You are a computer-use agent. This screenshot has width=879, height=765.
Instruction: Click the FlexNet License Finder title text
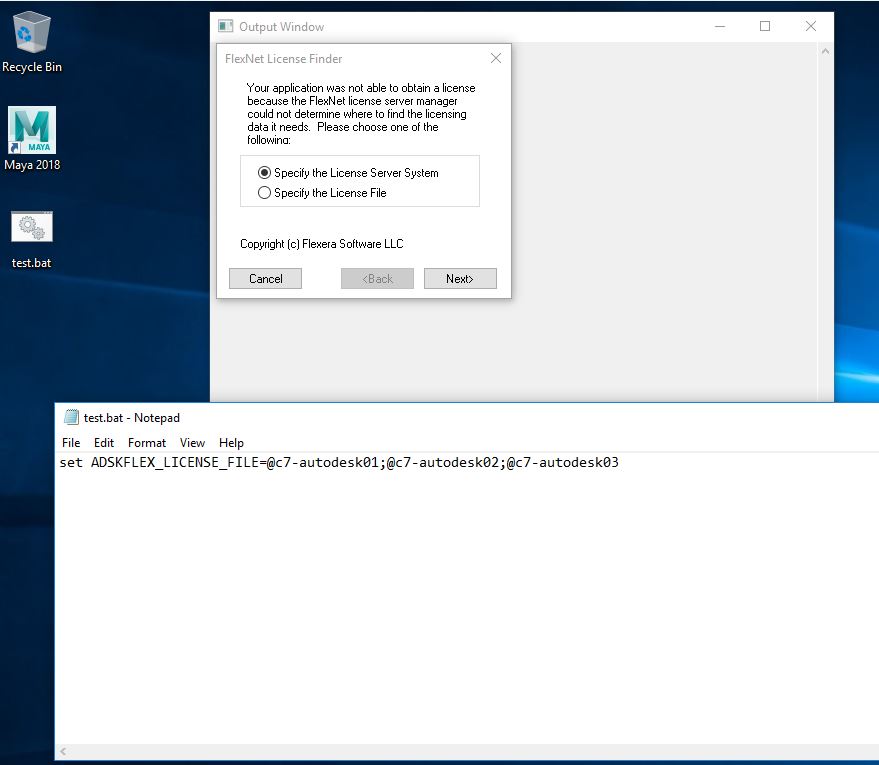click(283, 59)
